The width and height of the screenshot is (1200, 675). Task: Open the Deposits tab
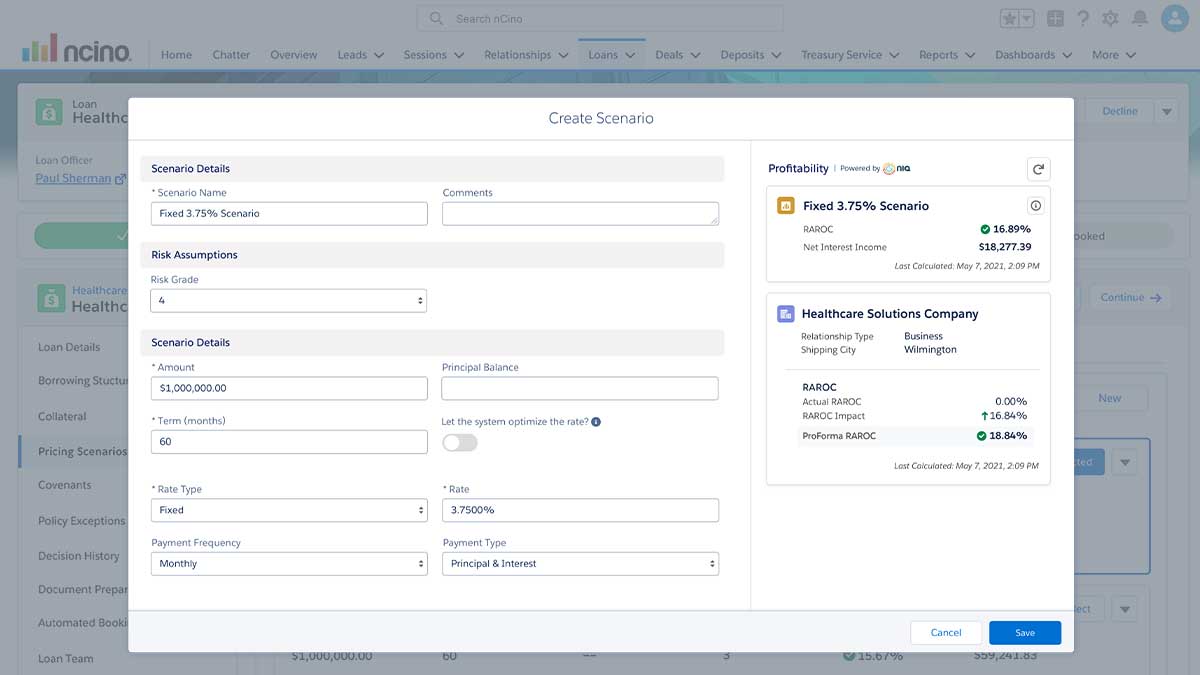coord(742,55)
